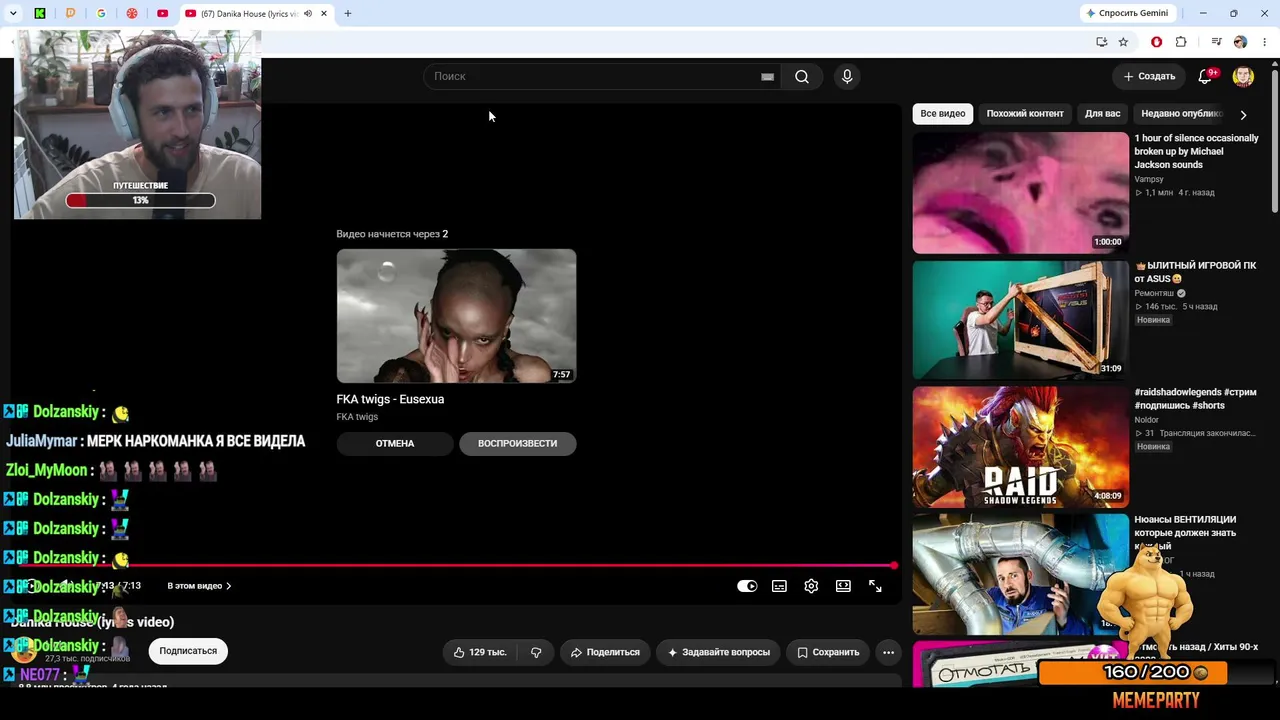Select the Похожий контент chip
This screenshot has height=720, width=1280.
(x=1025, y=114)
